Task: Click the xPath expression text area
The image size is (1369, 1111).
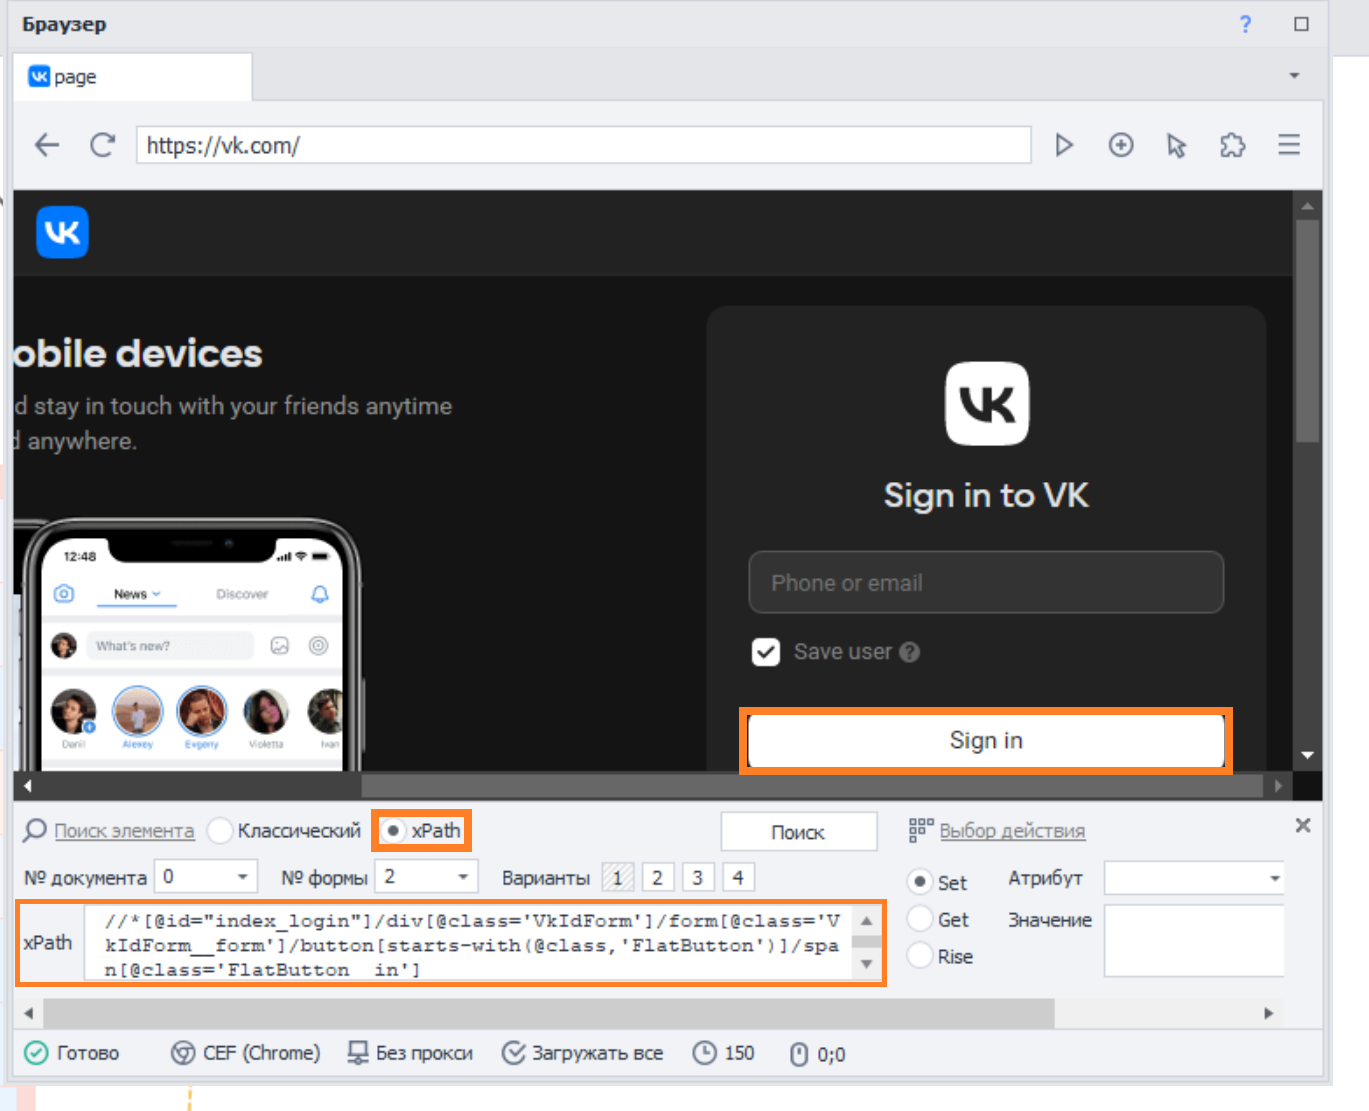Action: 468,943
